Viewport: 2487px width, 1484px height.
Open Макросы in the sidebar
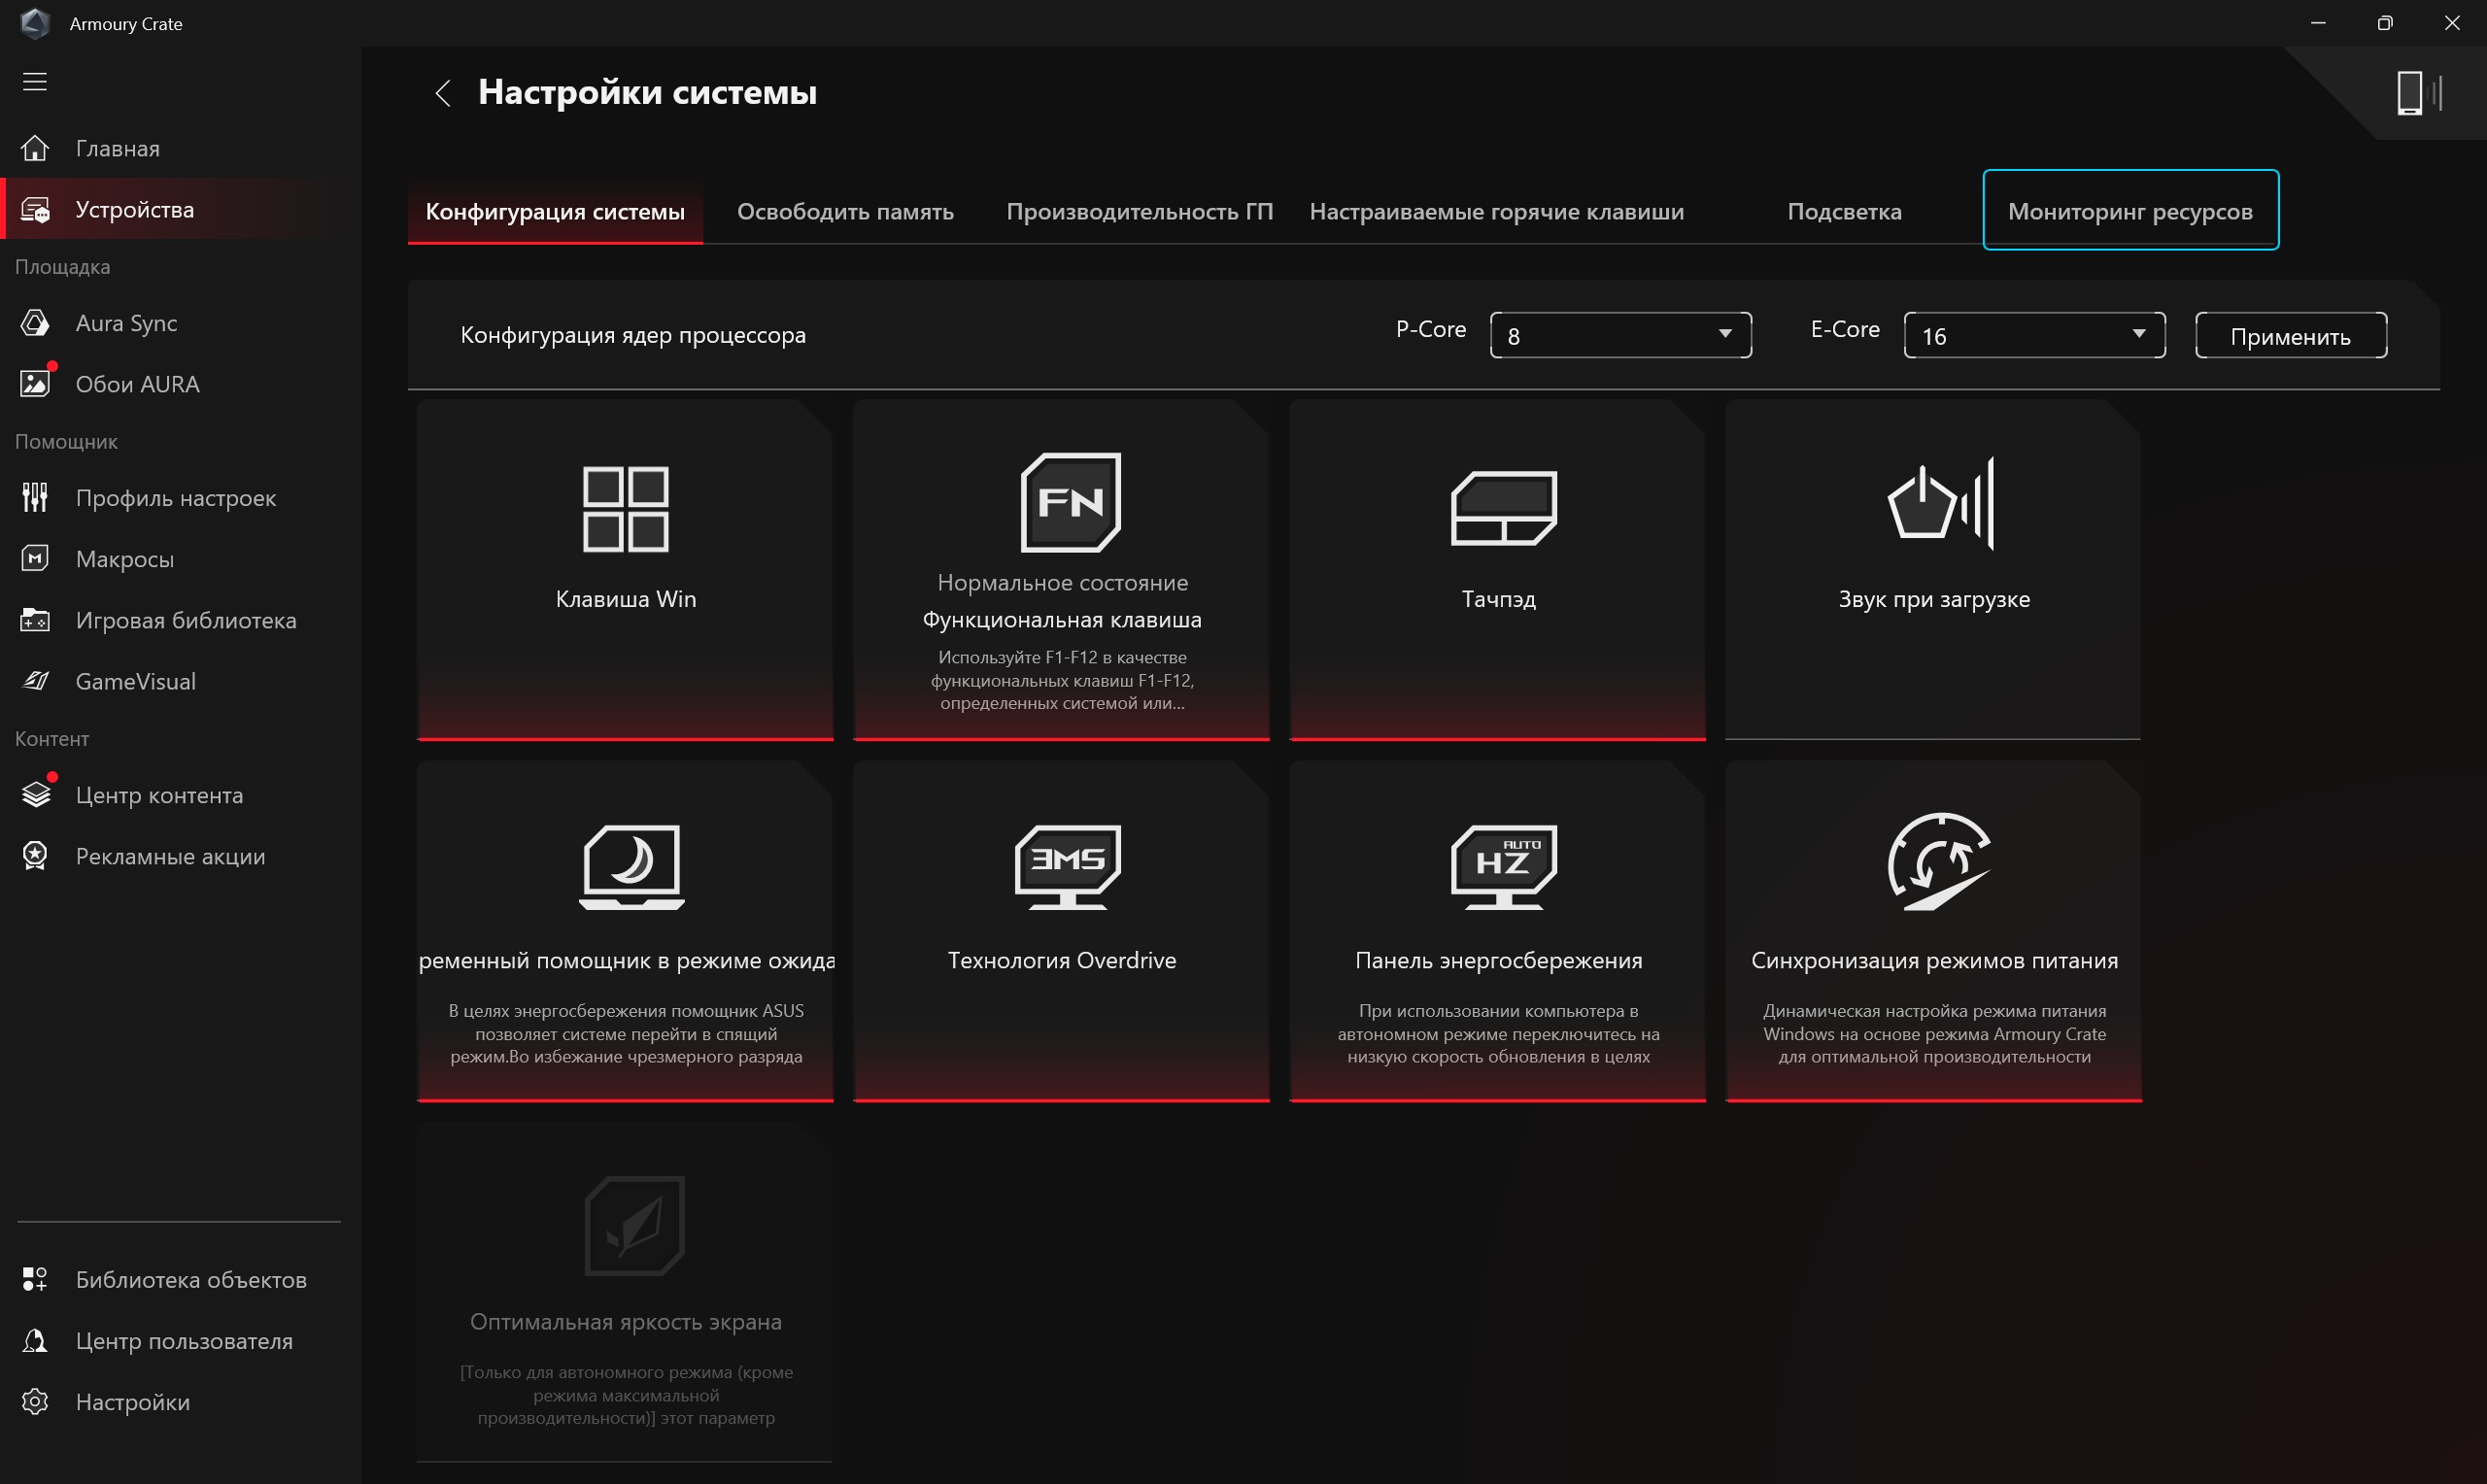tap(180, 559)
